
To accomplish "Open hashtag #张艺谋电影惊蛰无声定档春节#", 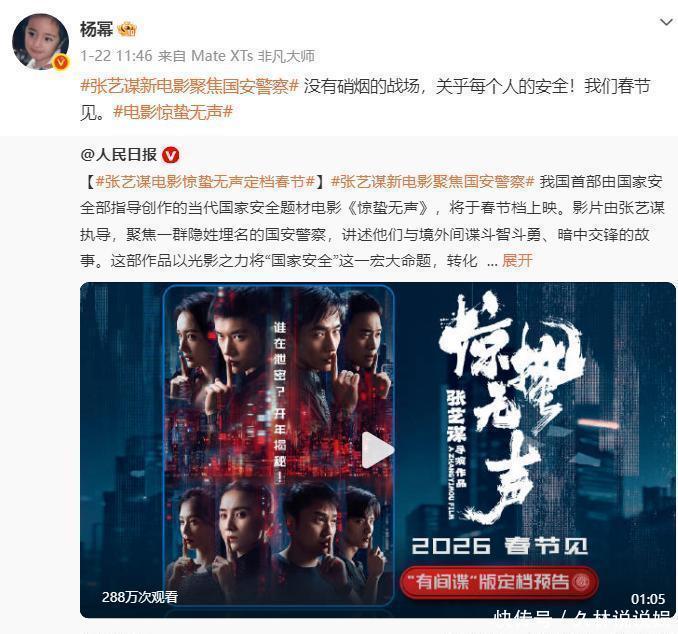I will (x=205, y=182).
